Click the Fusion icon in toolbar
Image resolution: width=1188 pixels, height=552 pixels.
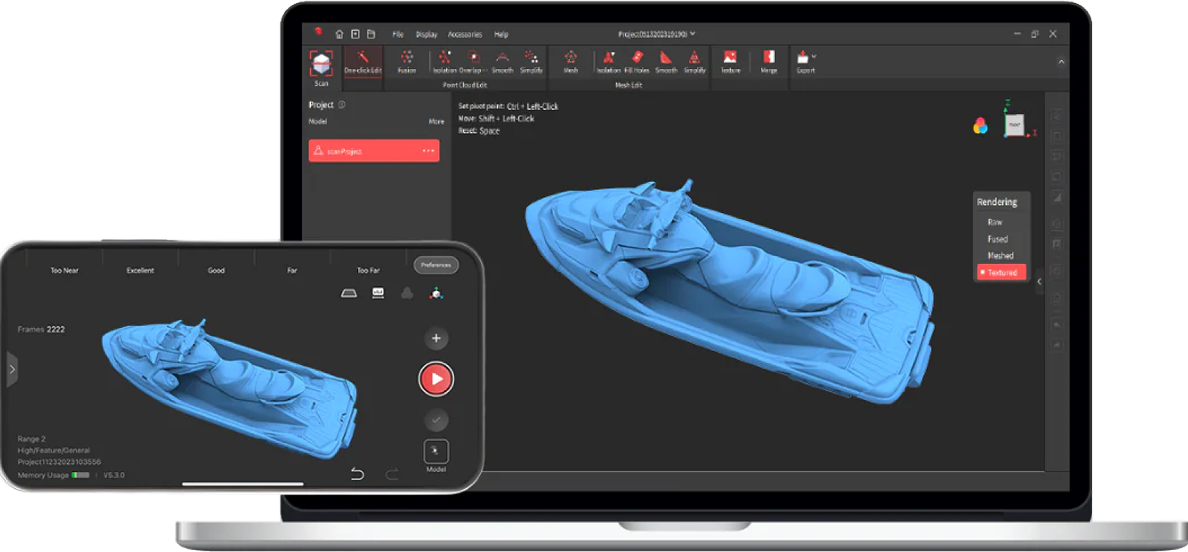click(x=407, y=60)
